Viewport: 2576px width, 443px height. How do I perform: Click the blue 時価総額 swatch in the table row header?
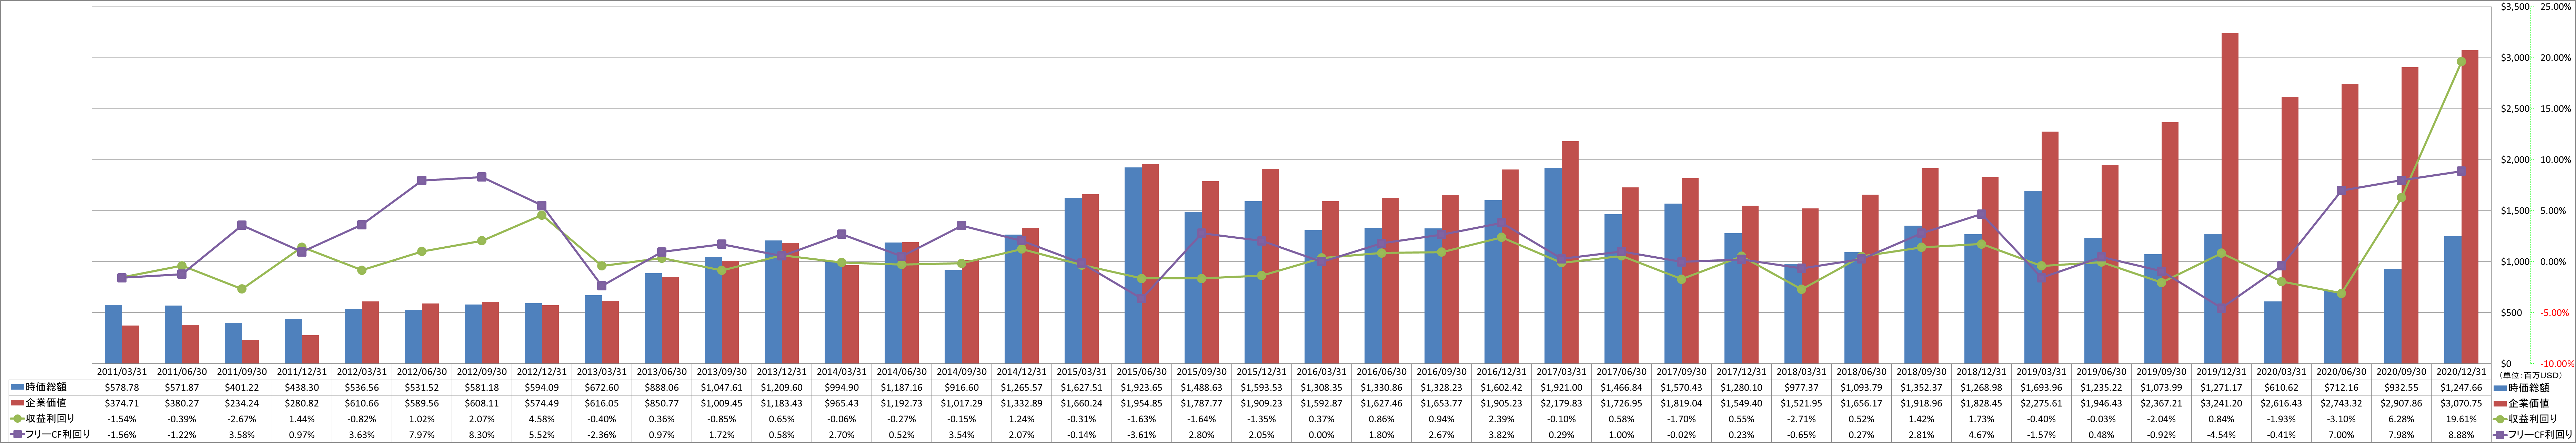(x=17, y=386)
